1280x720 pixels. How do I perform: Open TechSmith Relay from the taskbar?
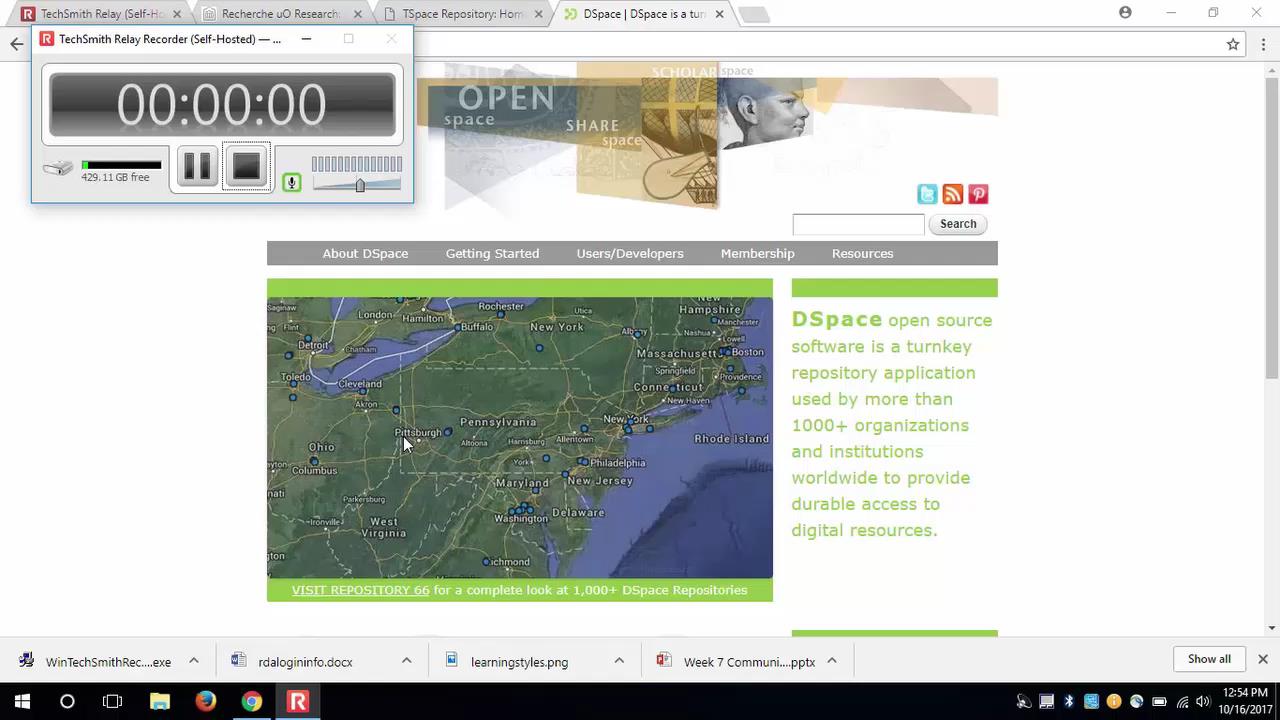pyautogui.click(x=297, y=701)
